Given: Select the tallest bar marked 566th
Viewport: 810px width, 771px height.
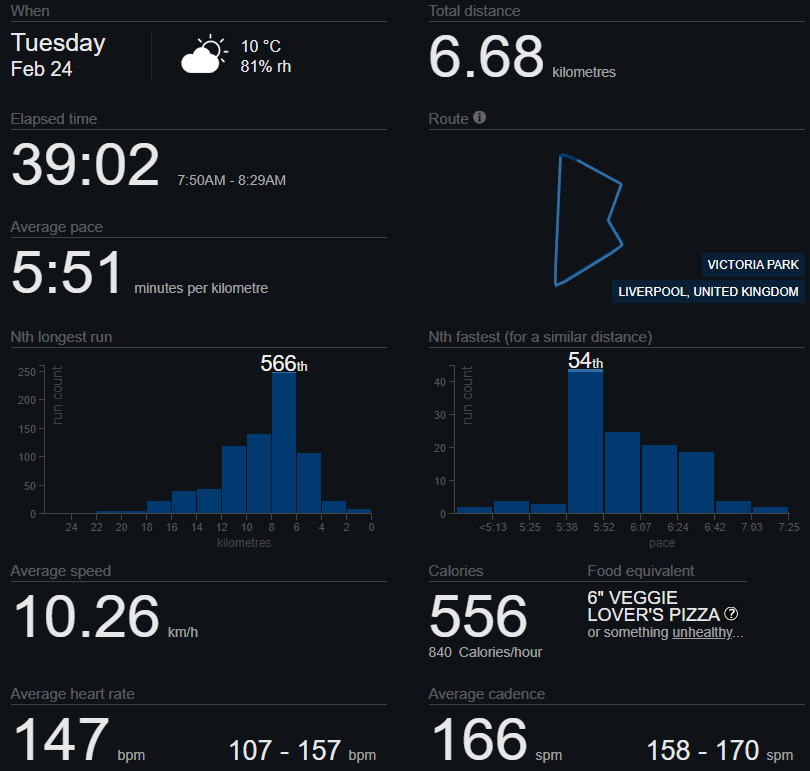Looking at the screenshot, I should (284, 442).
